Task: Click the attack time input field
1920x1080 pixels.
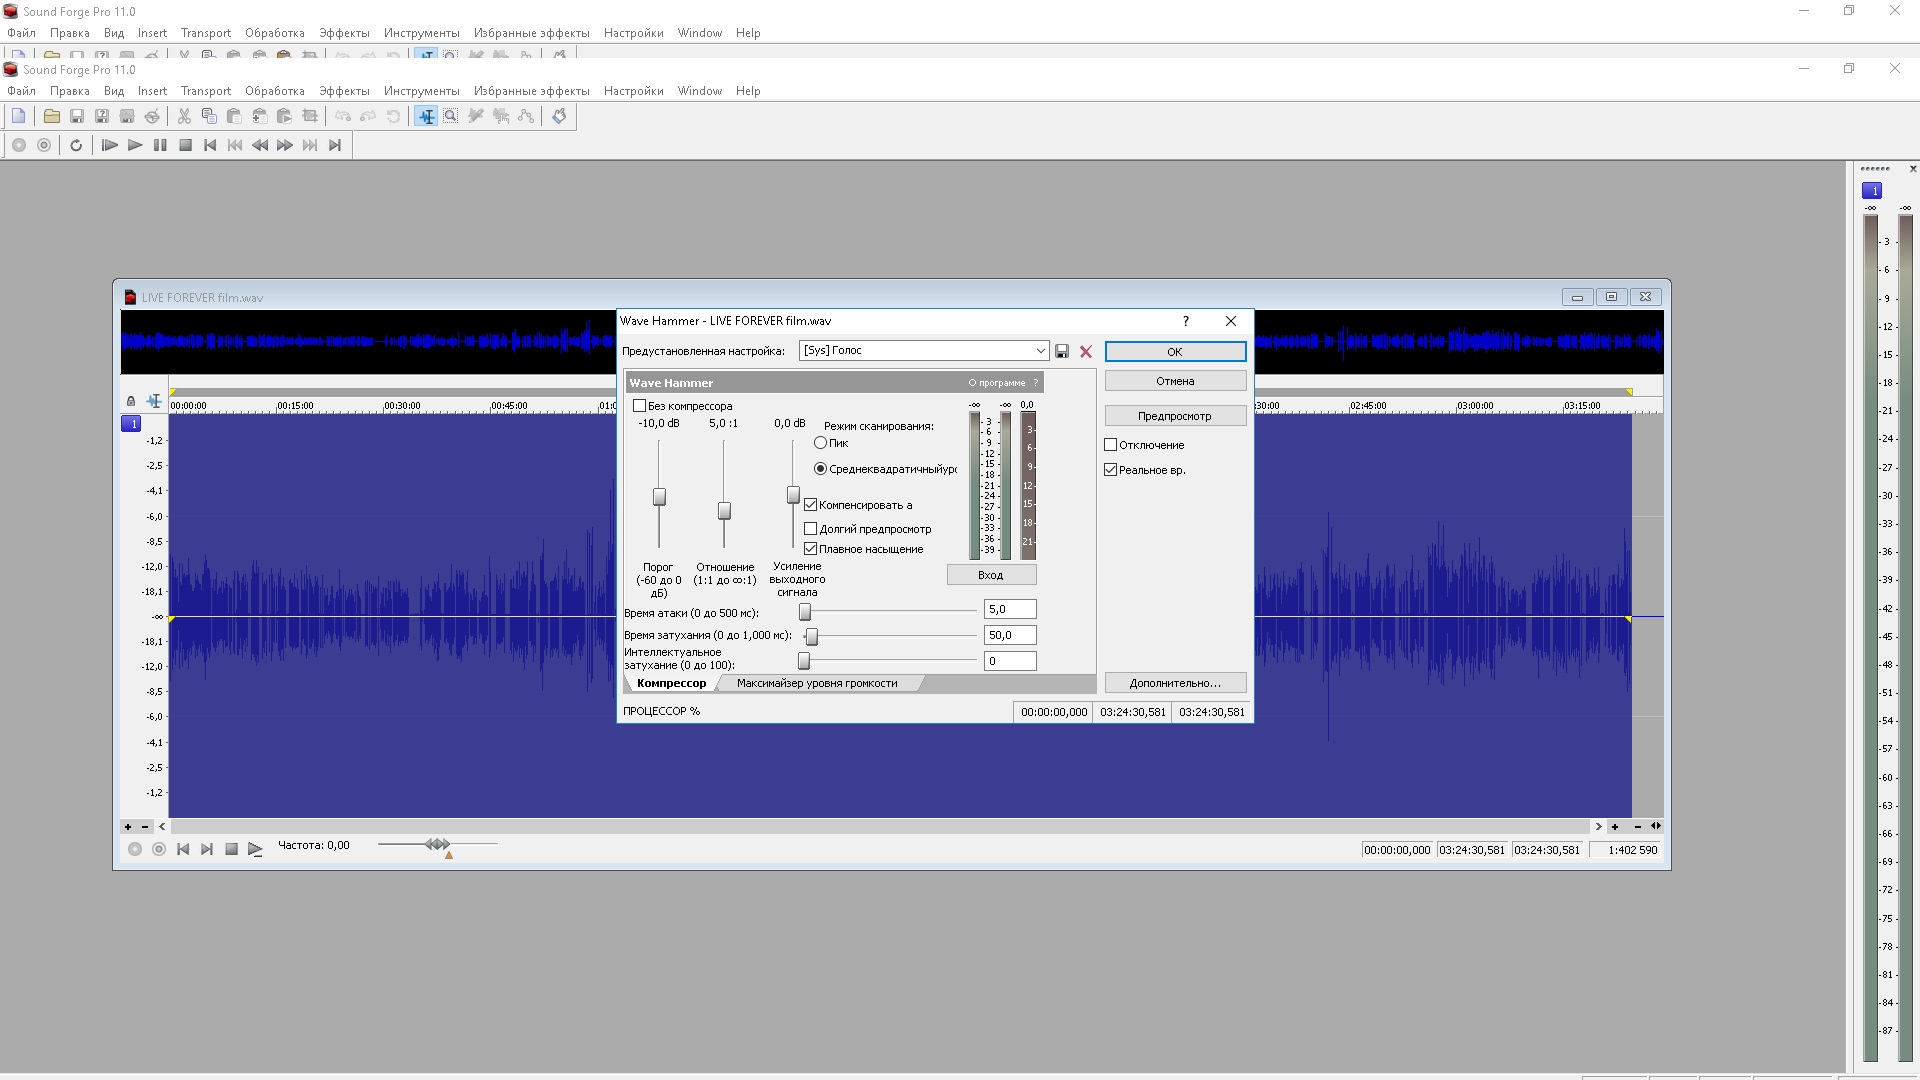Action: point(1009,610)
